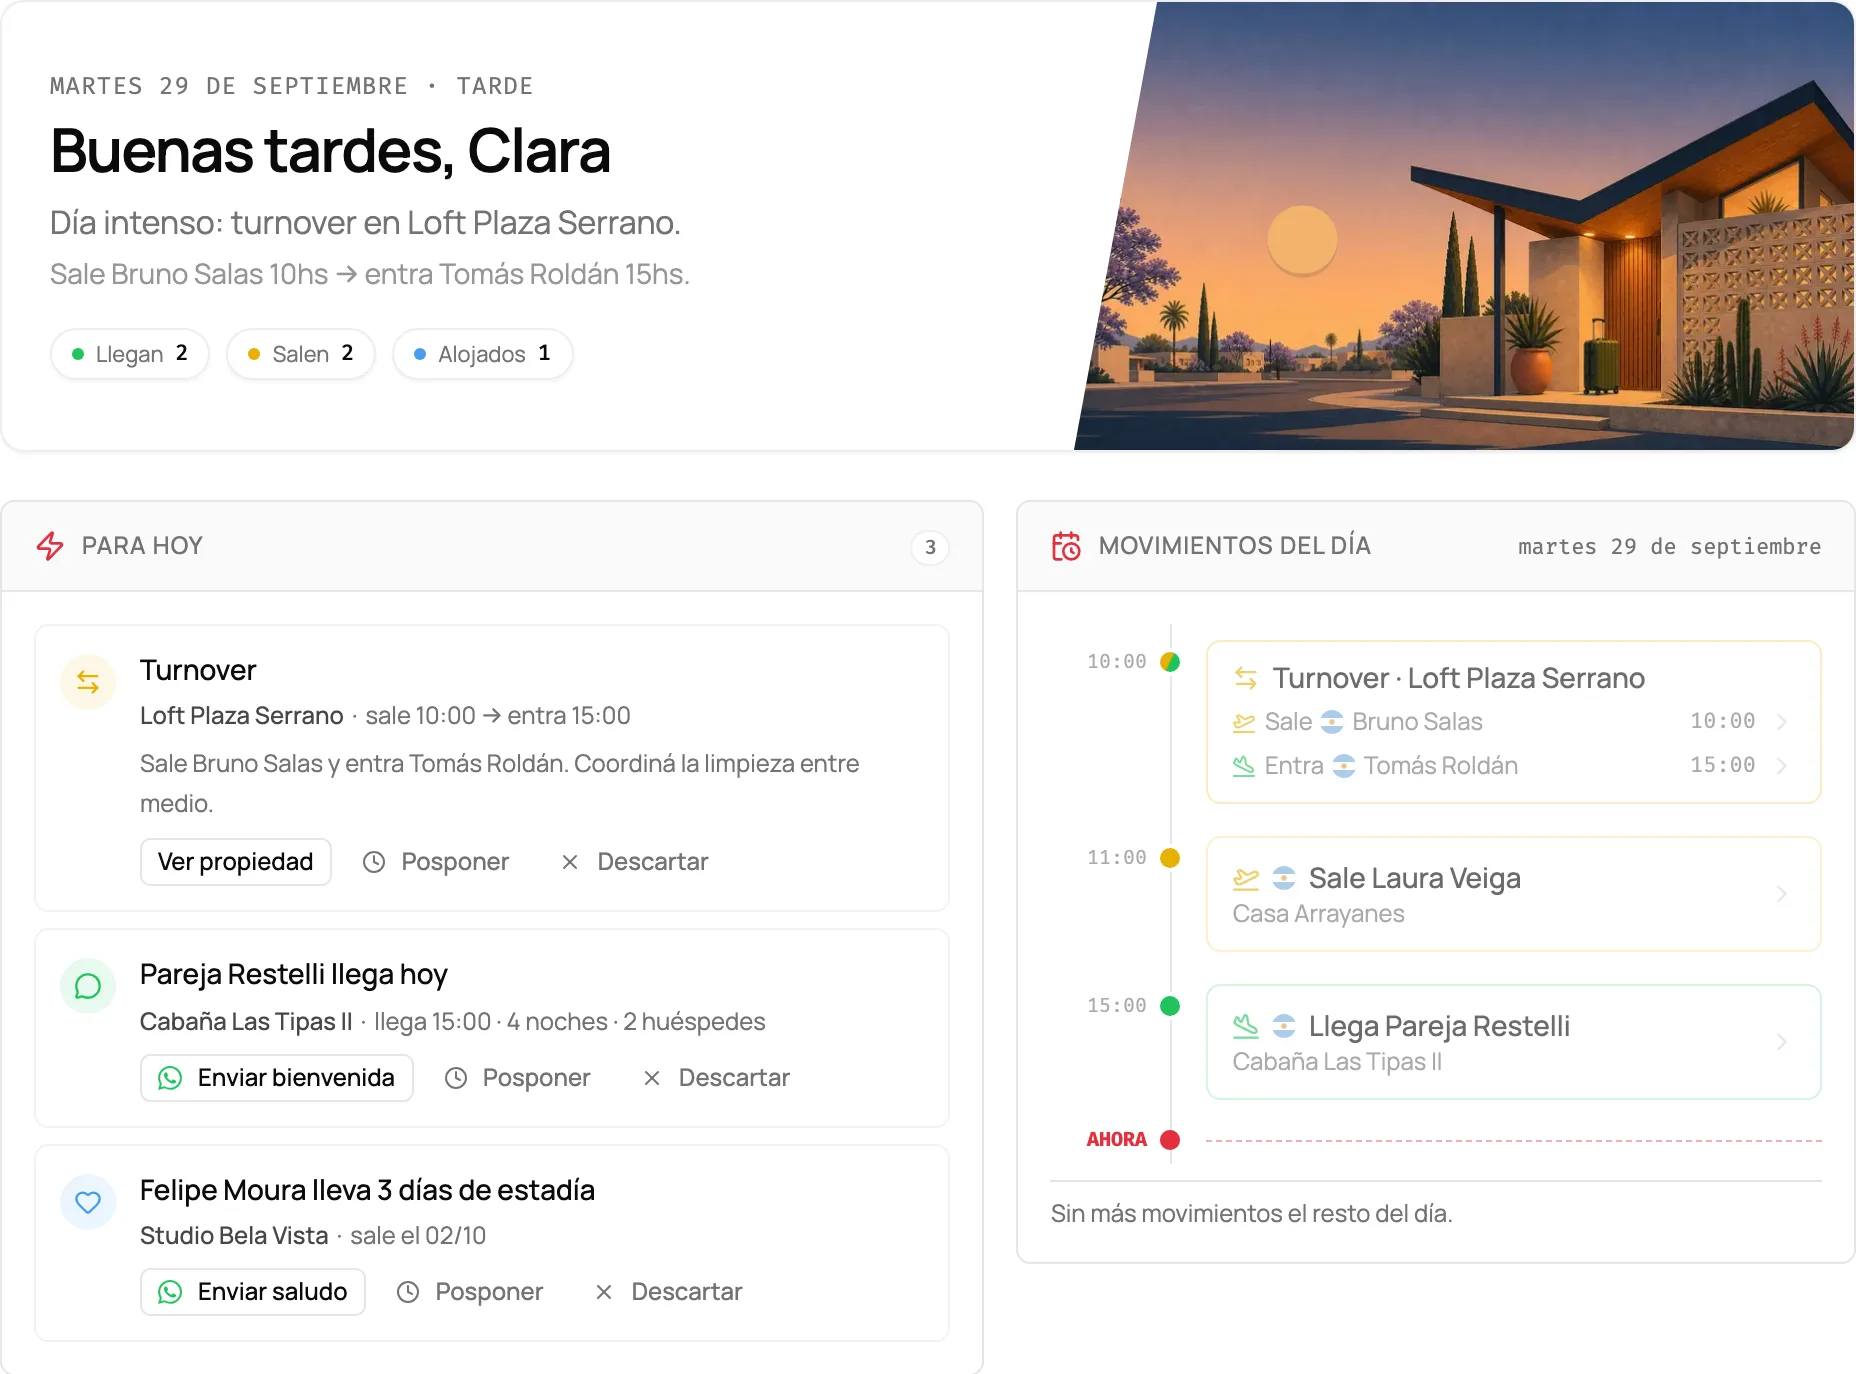Dismiss the Pareja Restelli task with Descartar
Screen dimensions: 1856x1374
(x=717, y=1078)
